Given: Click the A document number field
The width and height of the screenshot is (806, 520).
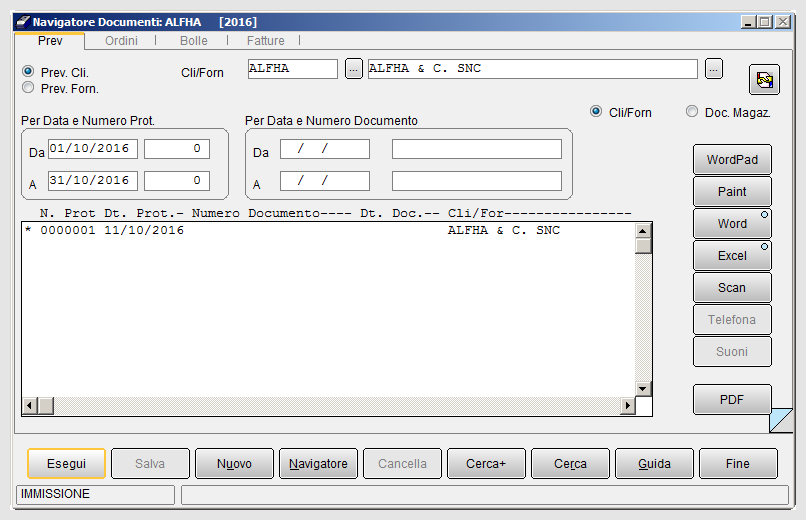Looking at the screenshot, I should [477, 181].
